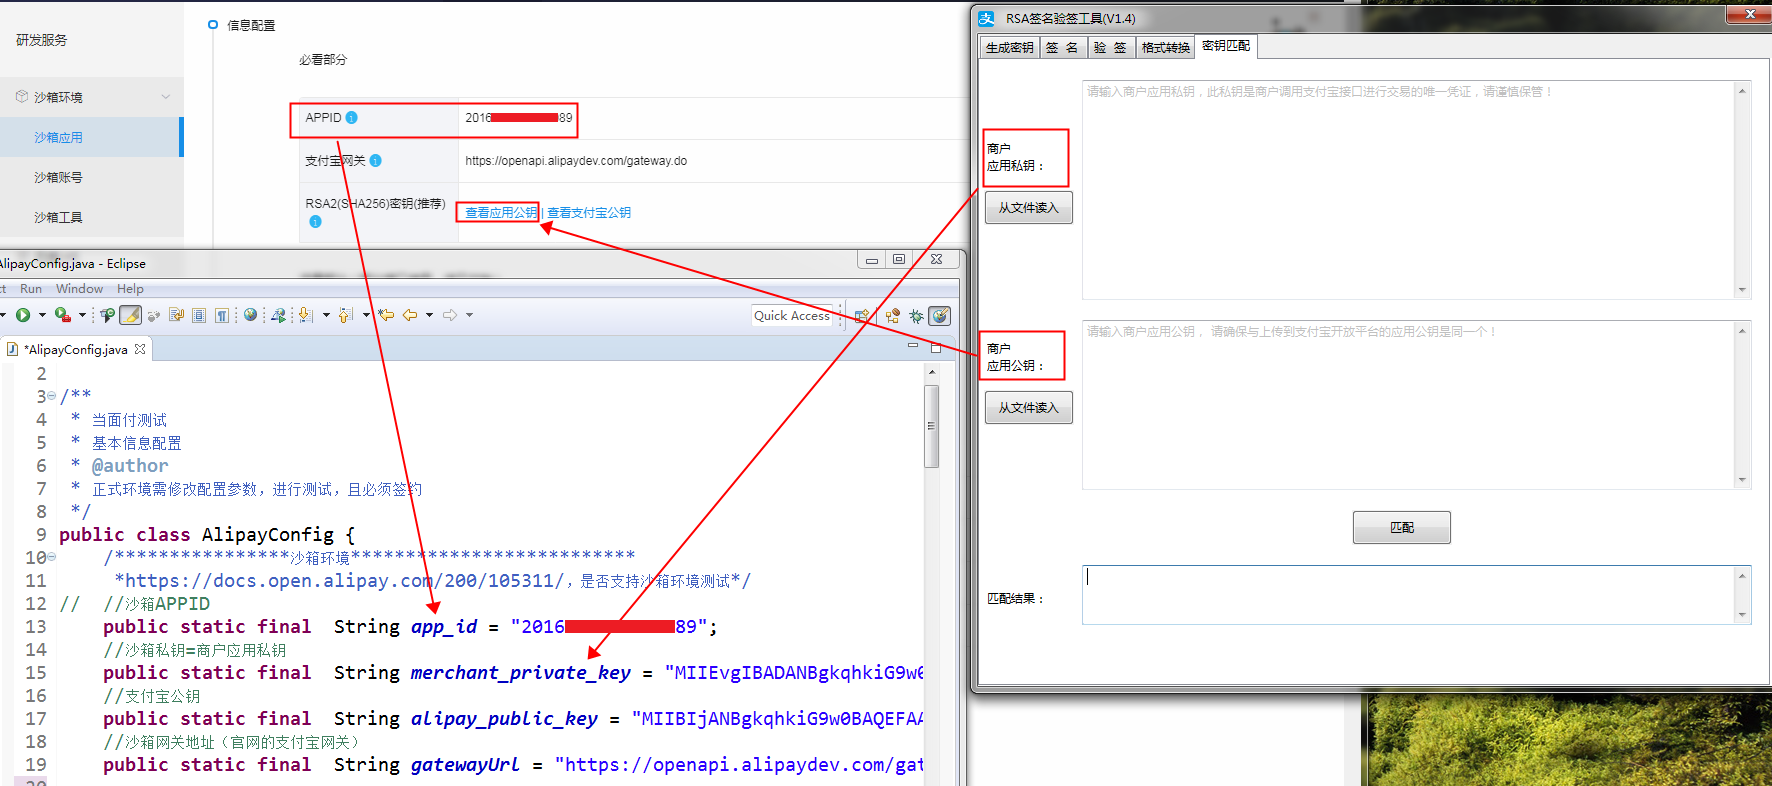Switch to Debug perspective bug icon
1772x786 pixels.
[x=916, y=316]
